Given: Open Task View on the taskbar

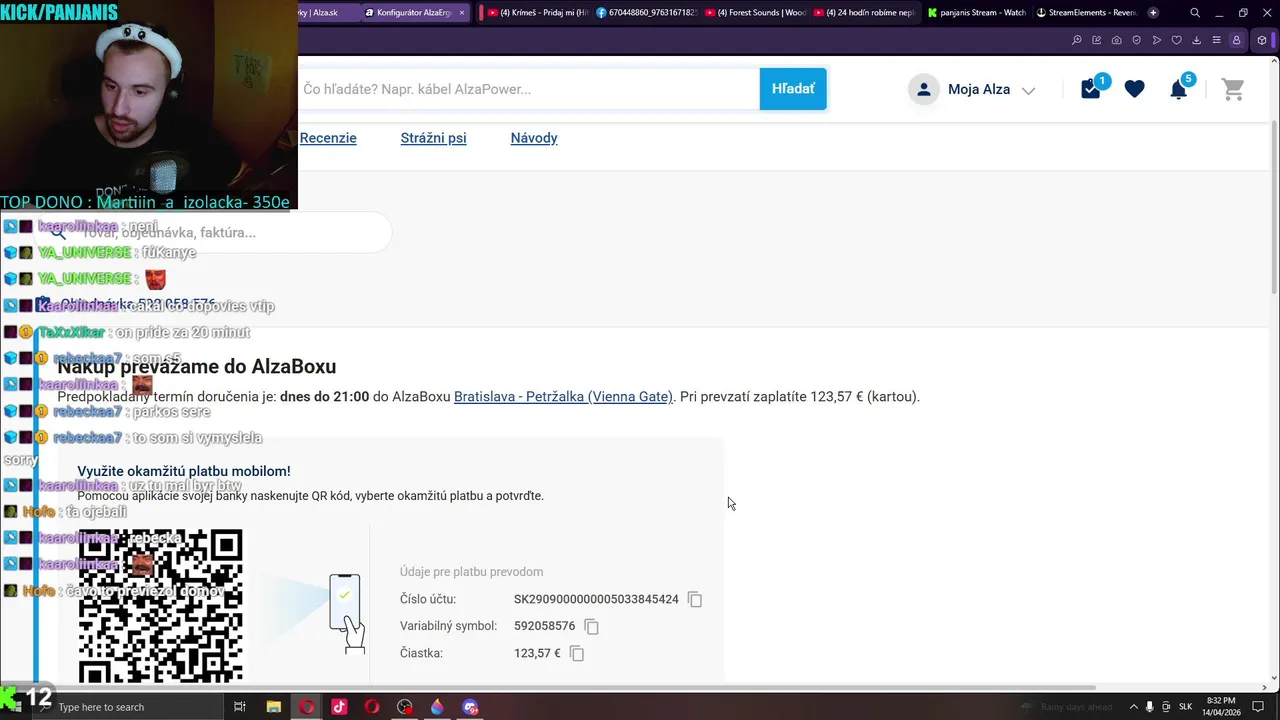Looking at the screenshot, I should click(x=240, y=707).
